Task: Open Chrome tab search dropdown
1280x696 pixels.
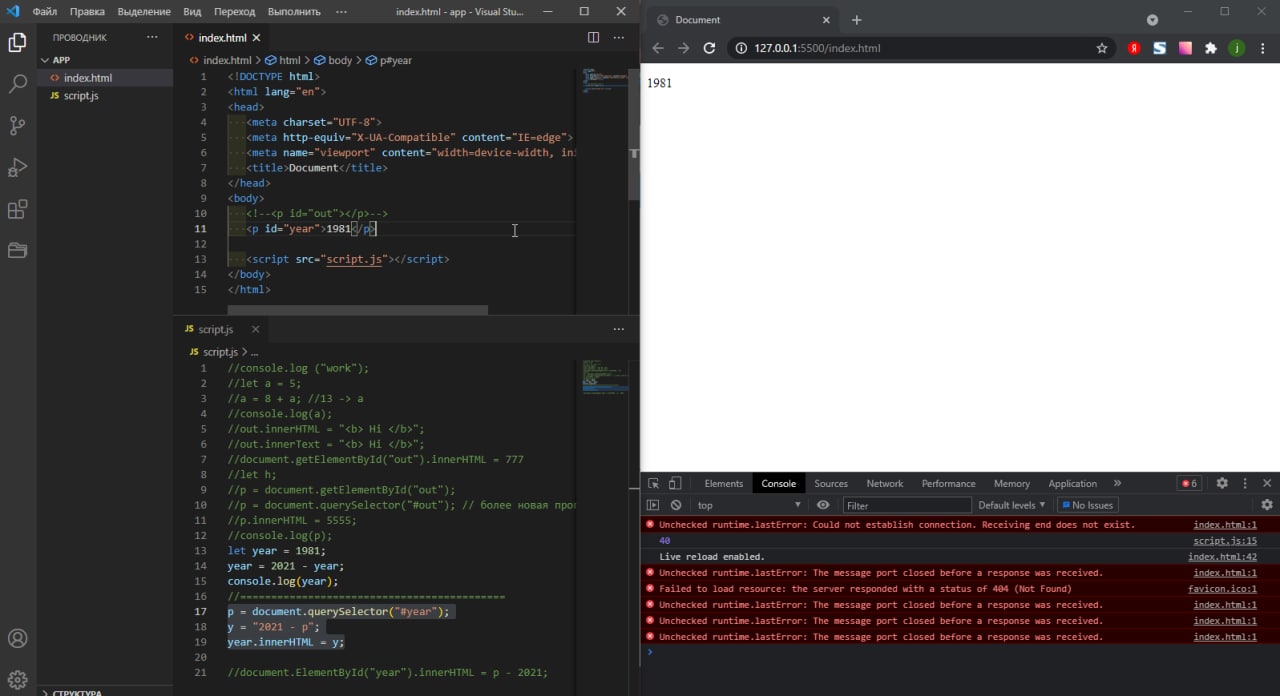Action: pos(1152,20)
